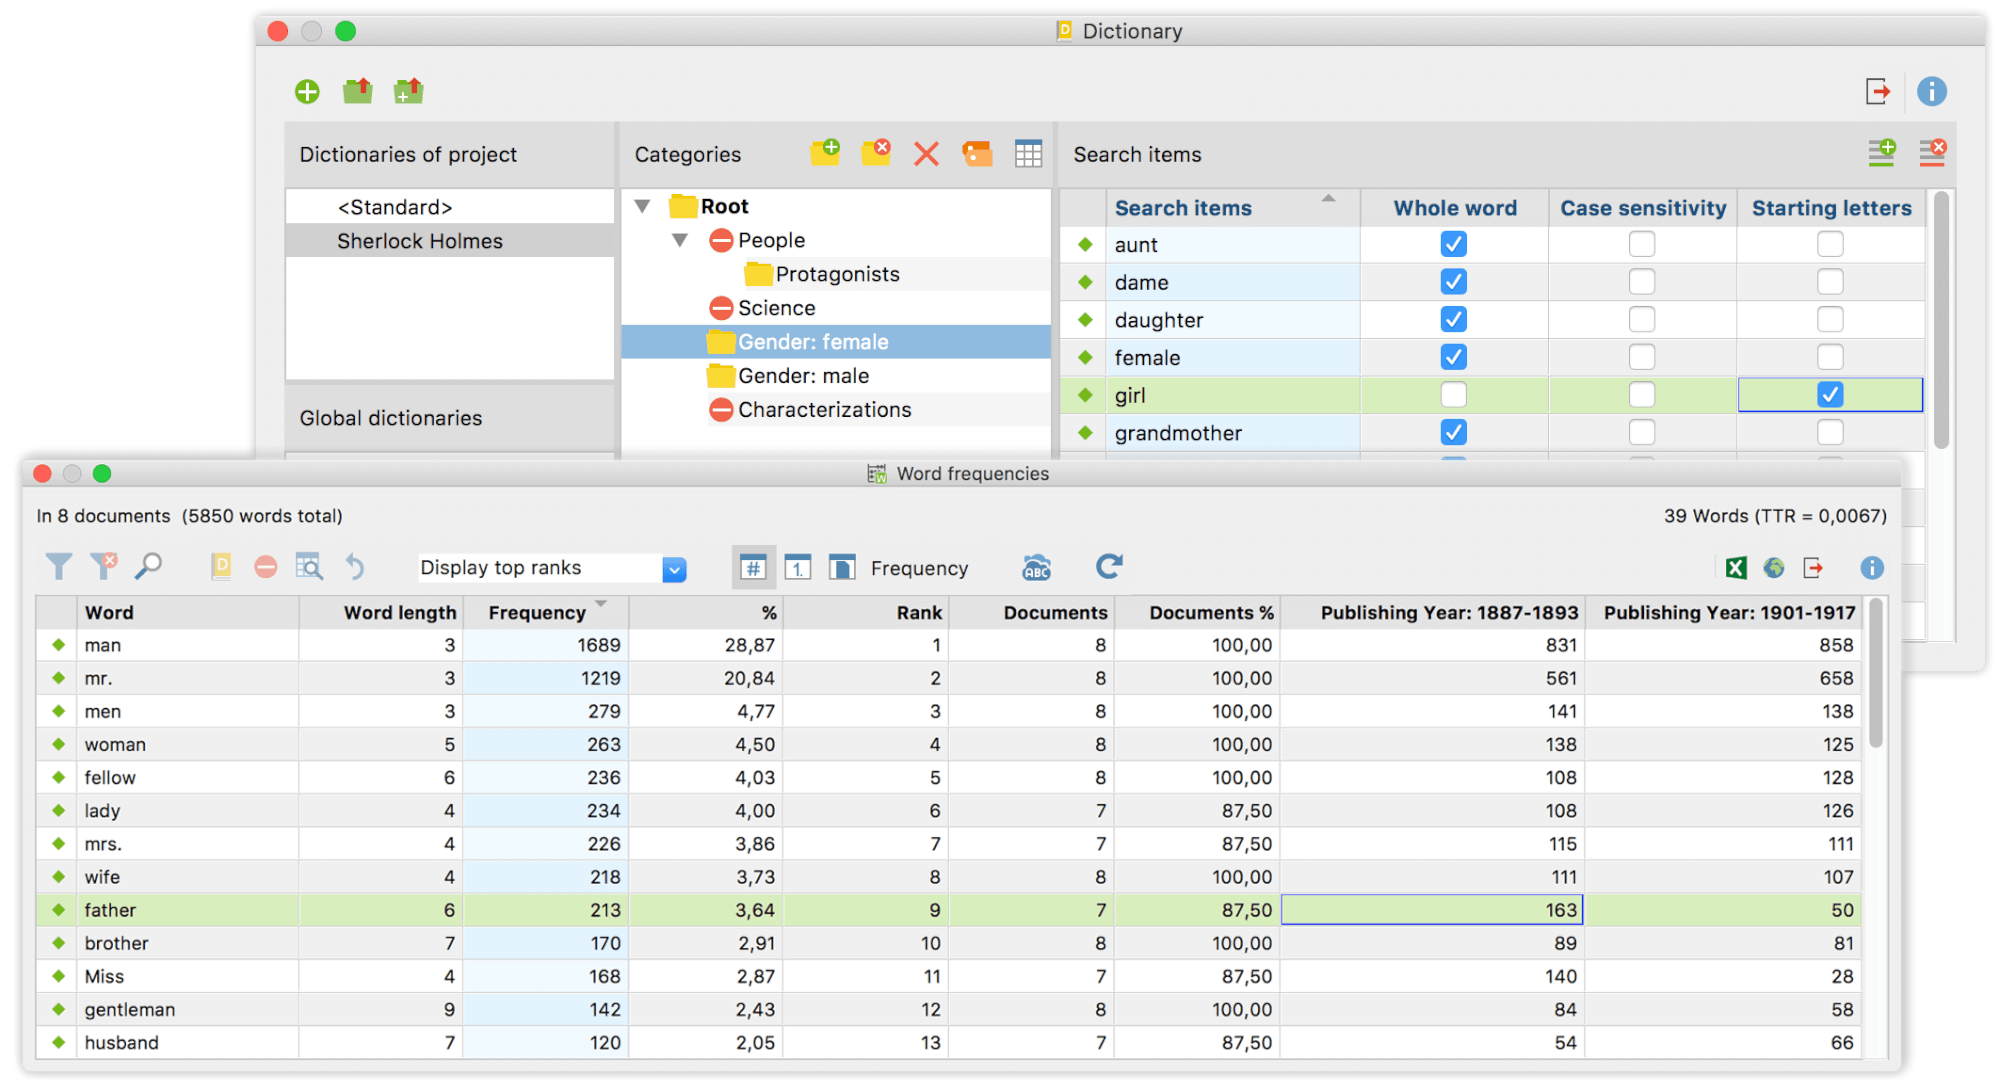Click the delete category red X icon
This screenshot has width=2000, height=1091.
tap(928, 152)
